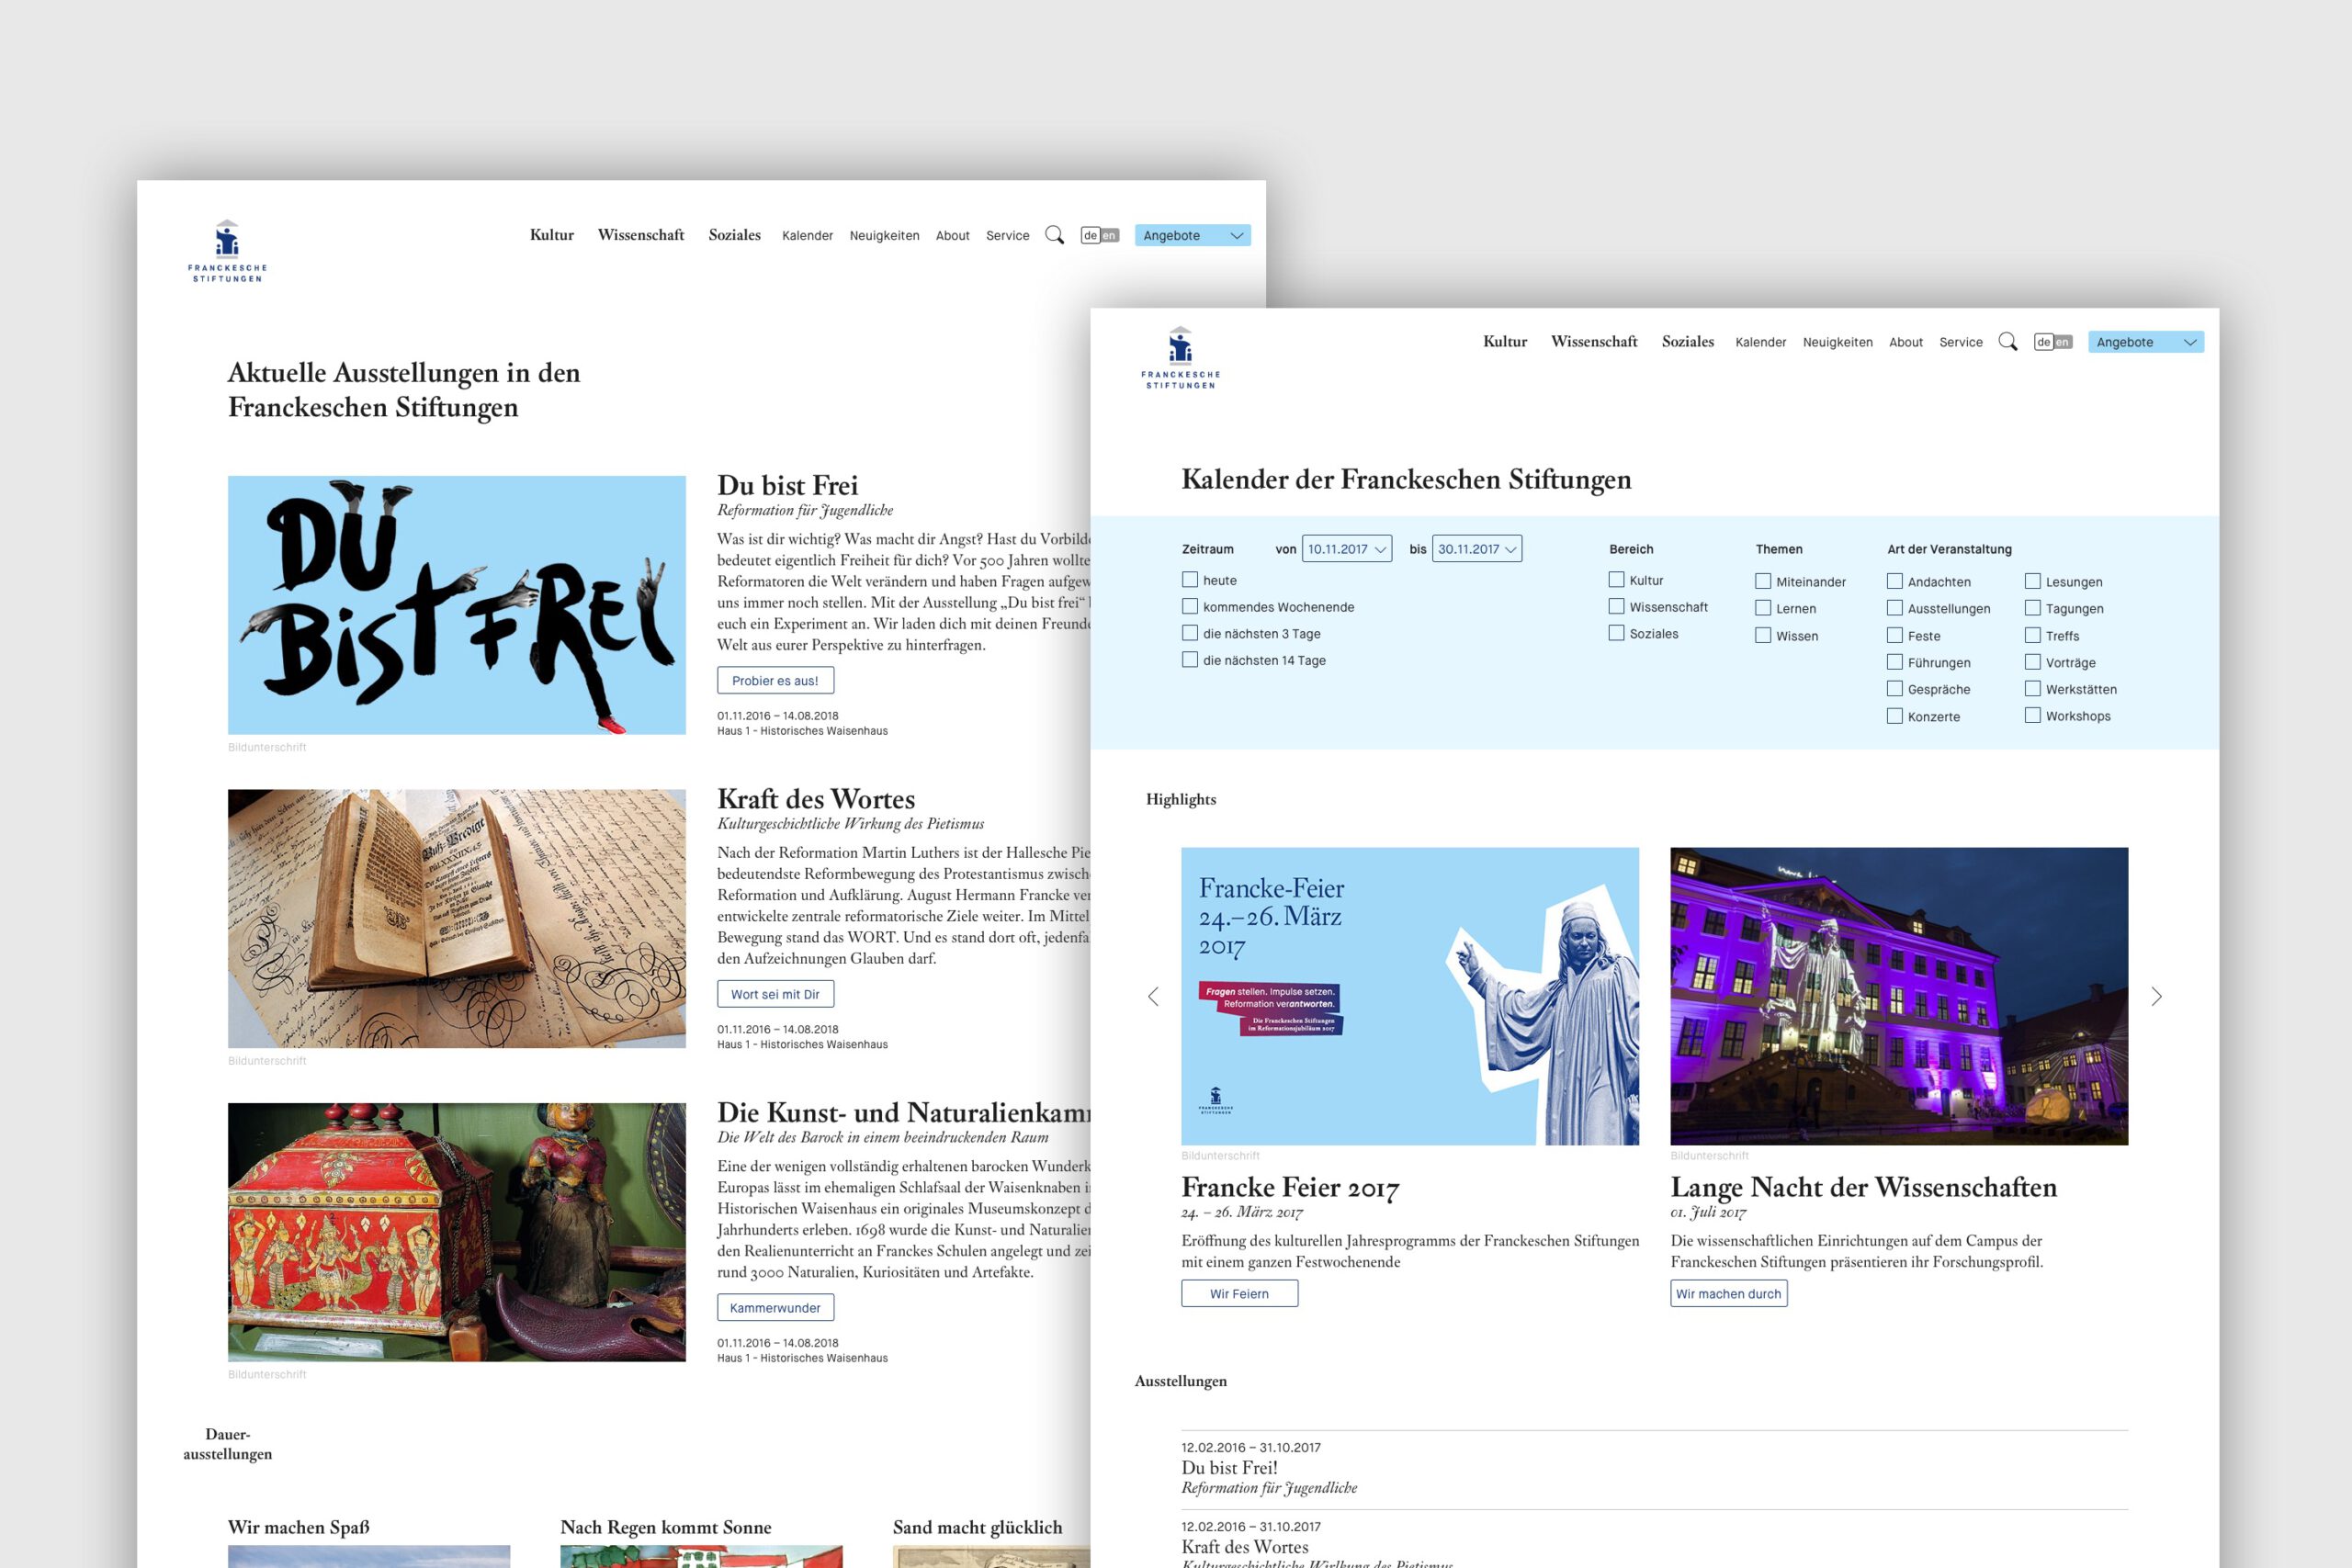Switch language to 'de' on the exhibitions page
Viewport: 2352px width, 1568px height.
pos(1090,235)
